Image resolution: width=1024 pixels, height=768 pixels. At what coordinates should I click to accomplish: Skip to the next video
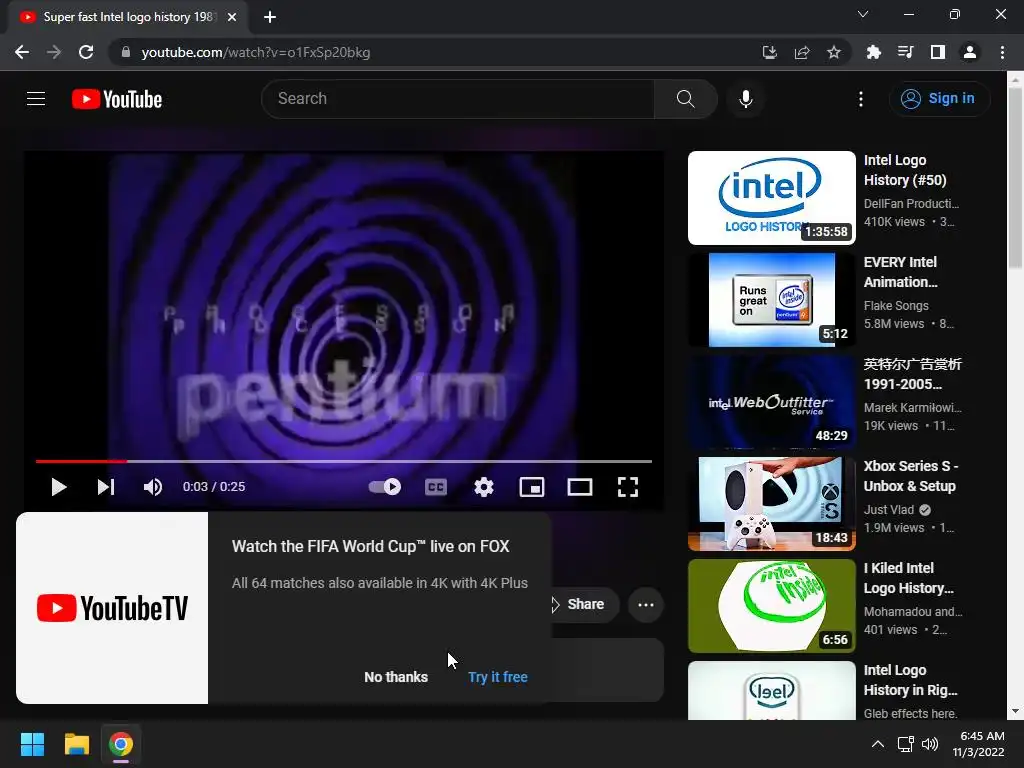106,487
